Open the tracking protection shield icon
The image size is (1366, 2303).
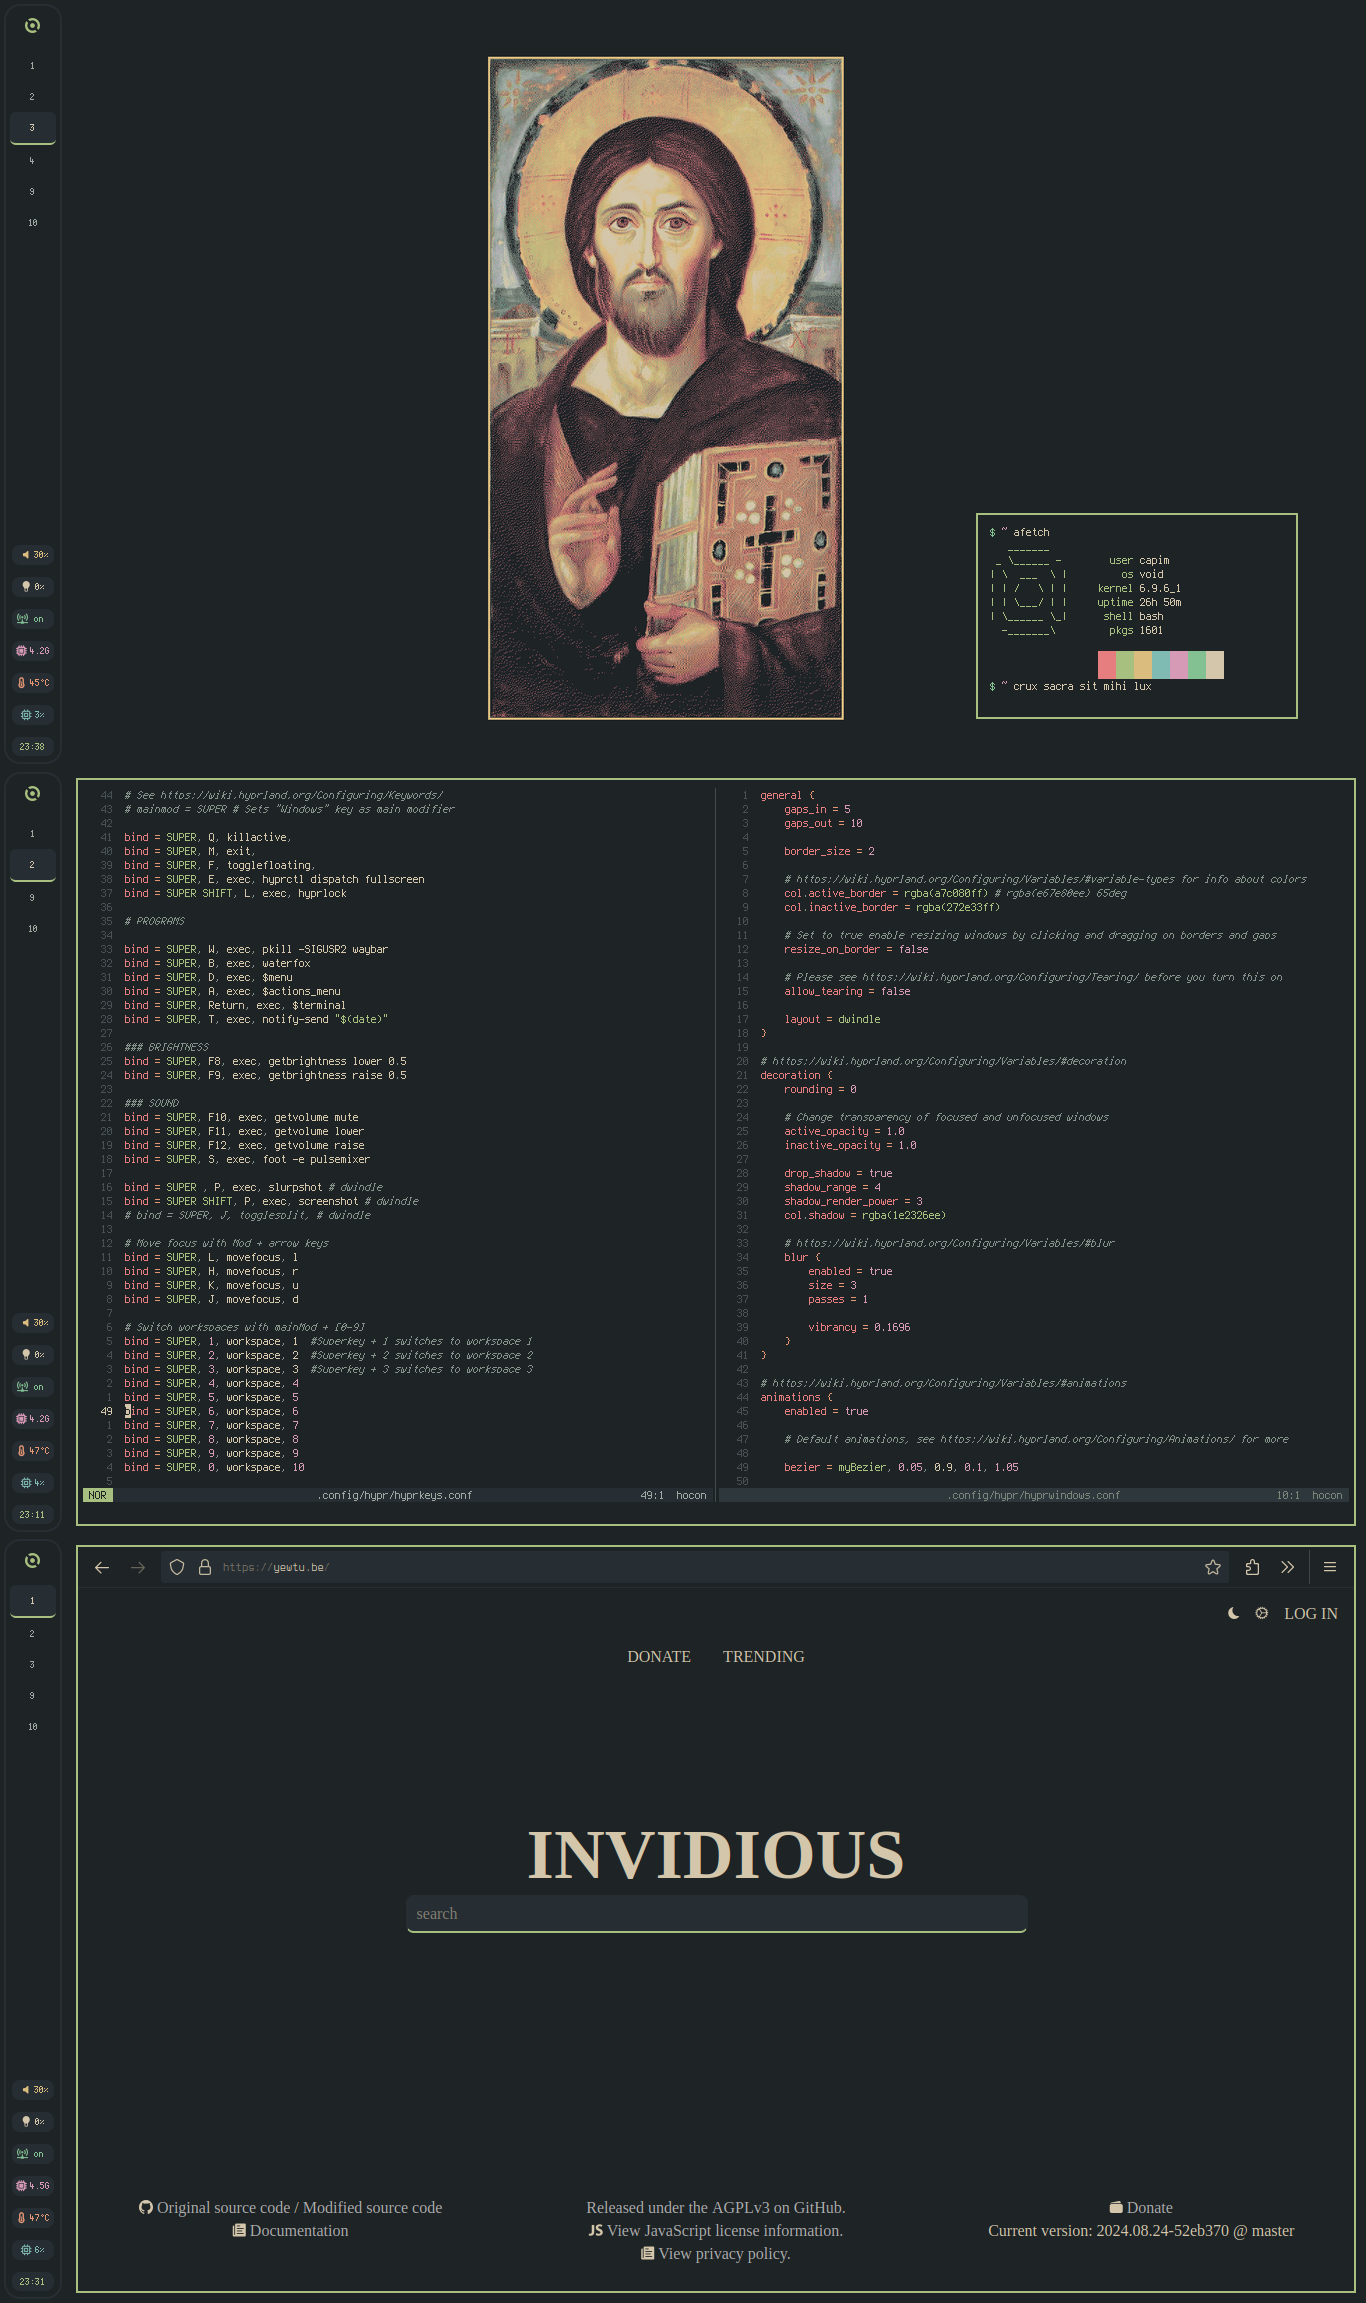177,1567
